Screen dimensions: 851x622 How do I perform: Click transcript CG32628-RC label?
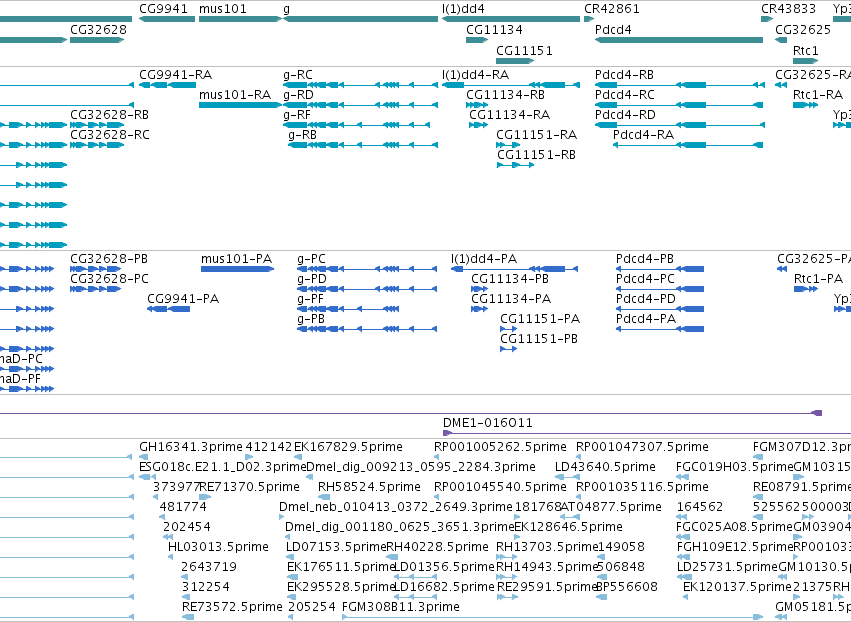[x=110, y=135]
